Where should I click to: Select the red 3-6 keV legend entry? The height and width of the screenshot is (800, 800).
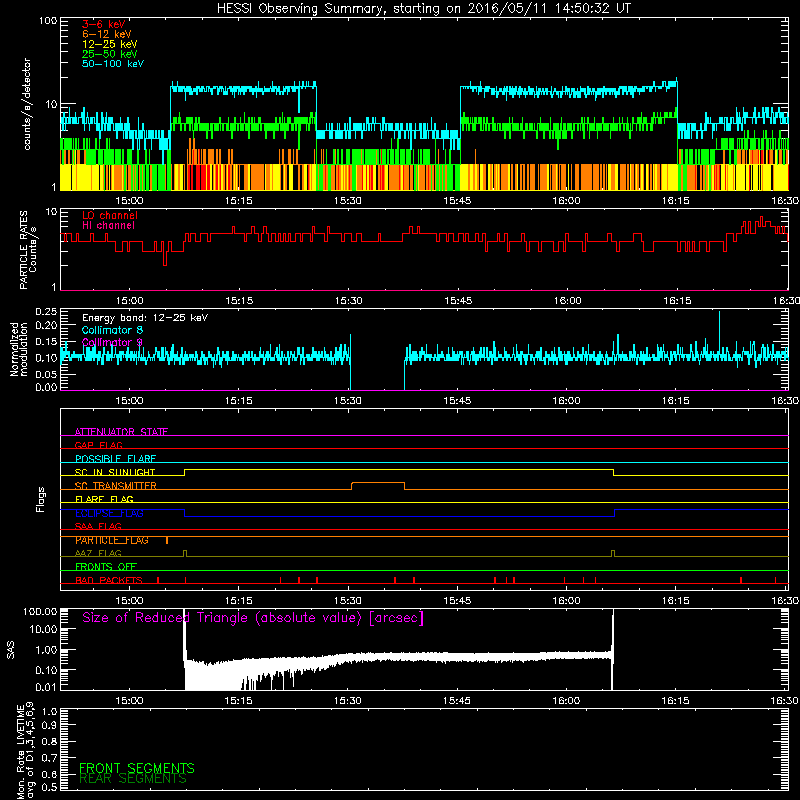pos(104,24)
